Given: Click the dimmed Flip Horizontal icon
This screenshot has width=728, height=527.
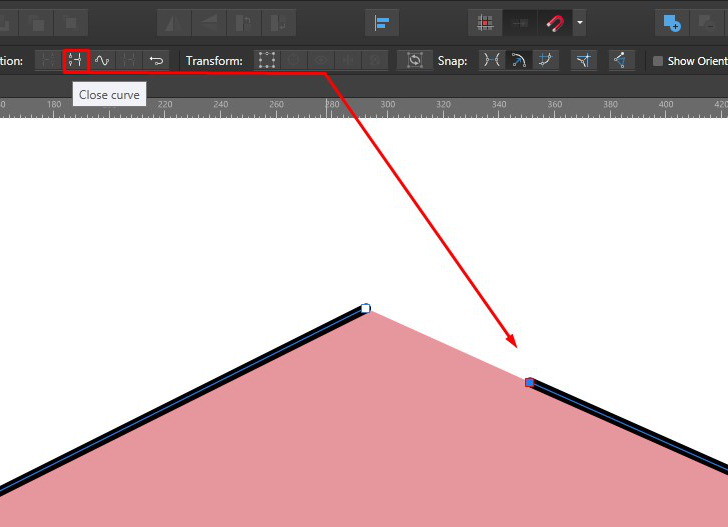Looking at the screenshot, I should pos(174,23).
